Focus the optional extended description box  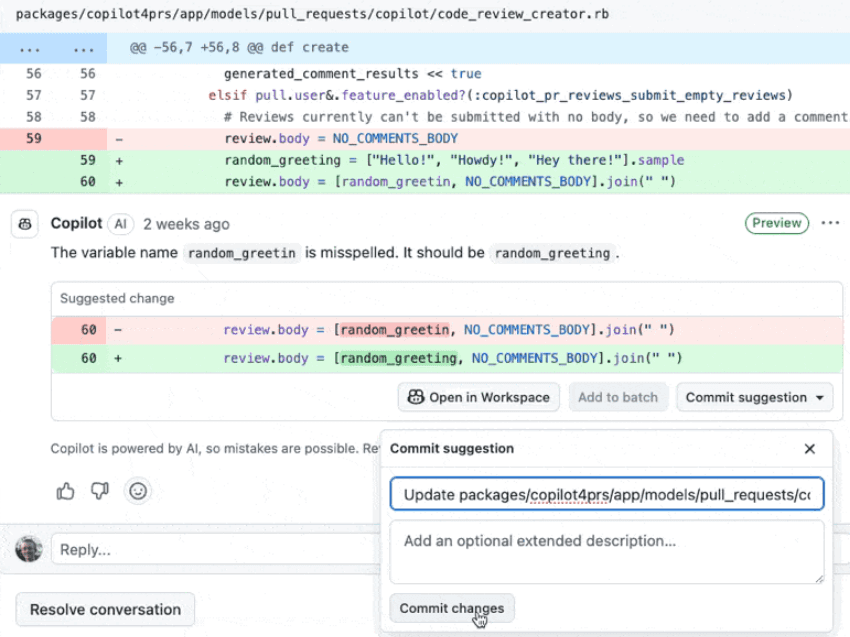[x=607, y=552]
